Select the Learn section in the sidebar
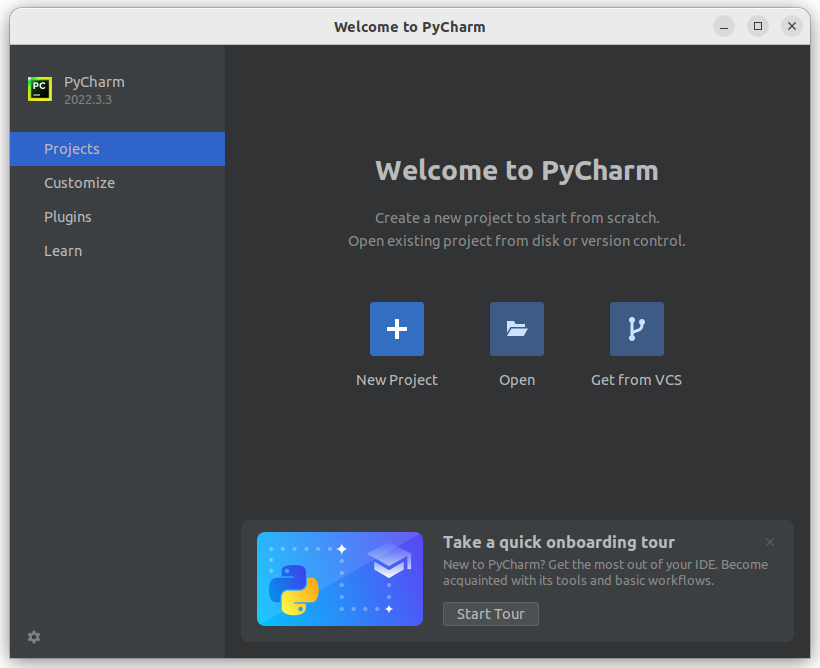 [x=63, y=251]
